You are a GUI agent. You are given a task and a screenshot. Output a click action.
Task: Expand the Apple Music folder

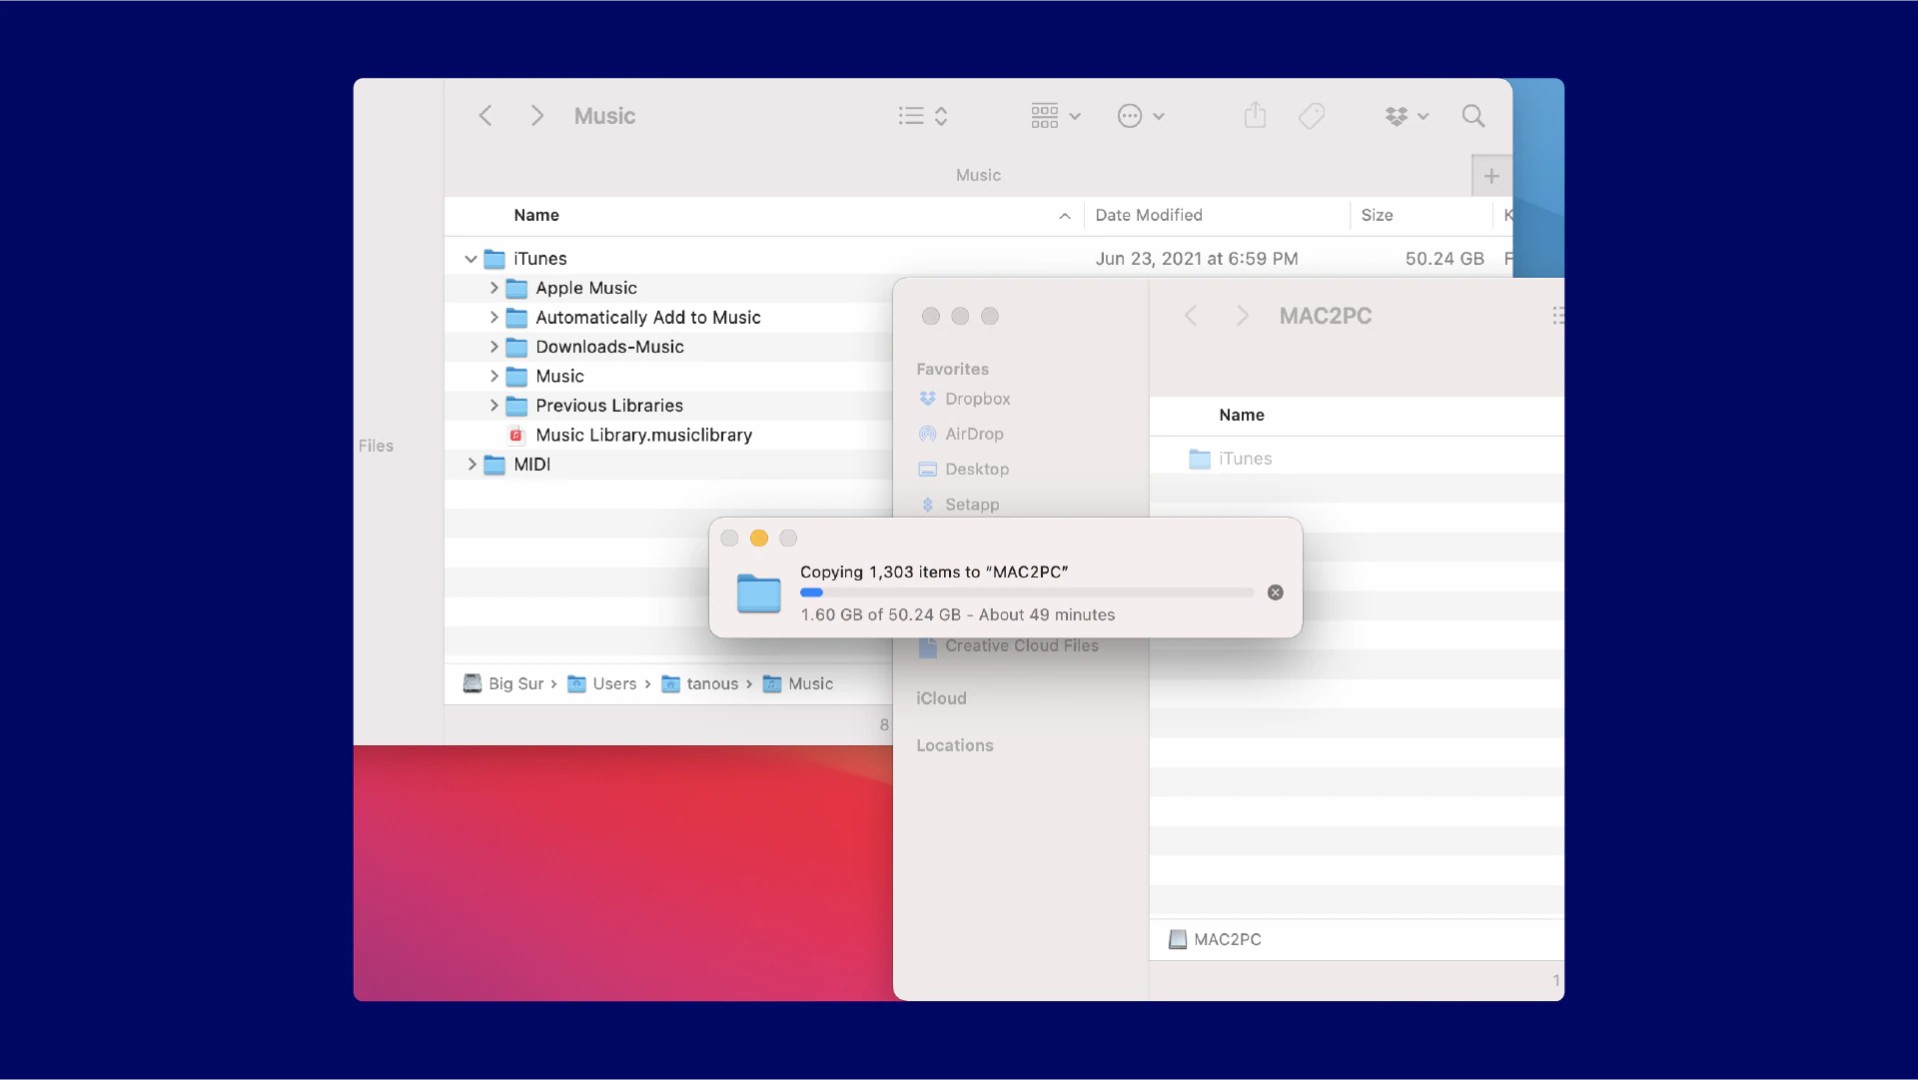pyautogui.click(x=493, y=288)
